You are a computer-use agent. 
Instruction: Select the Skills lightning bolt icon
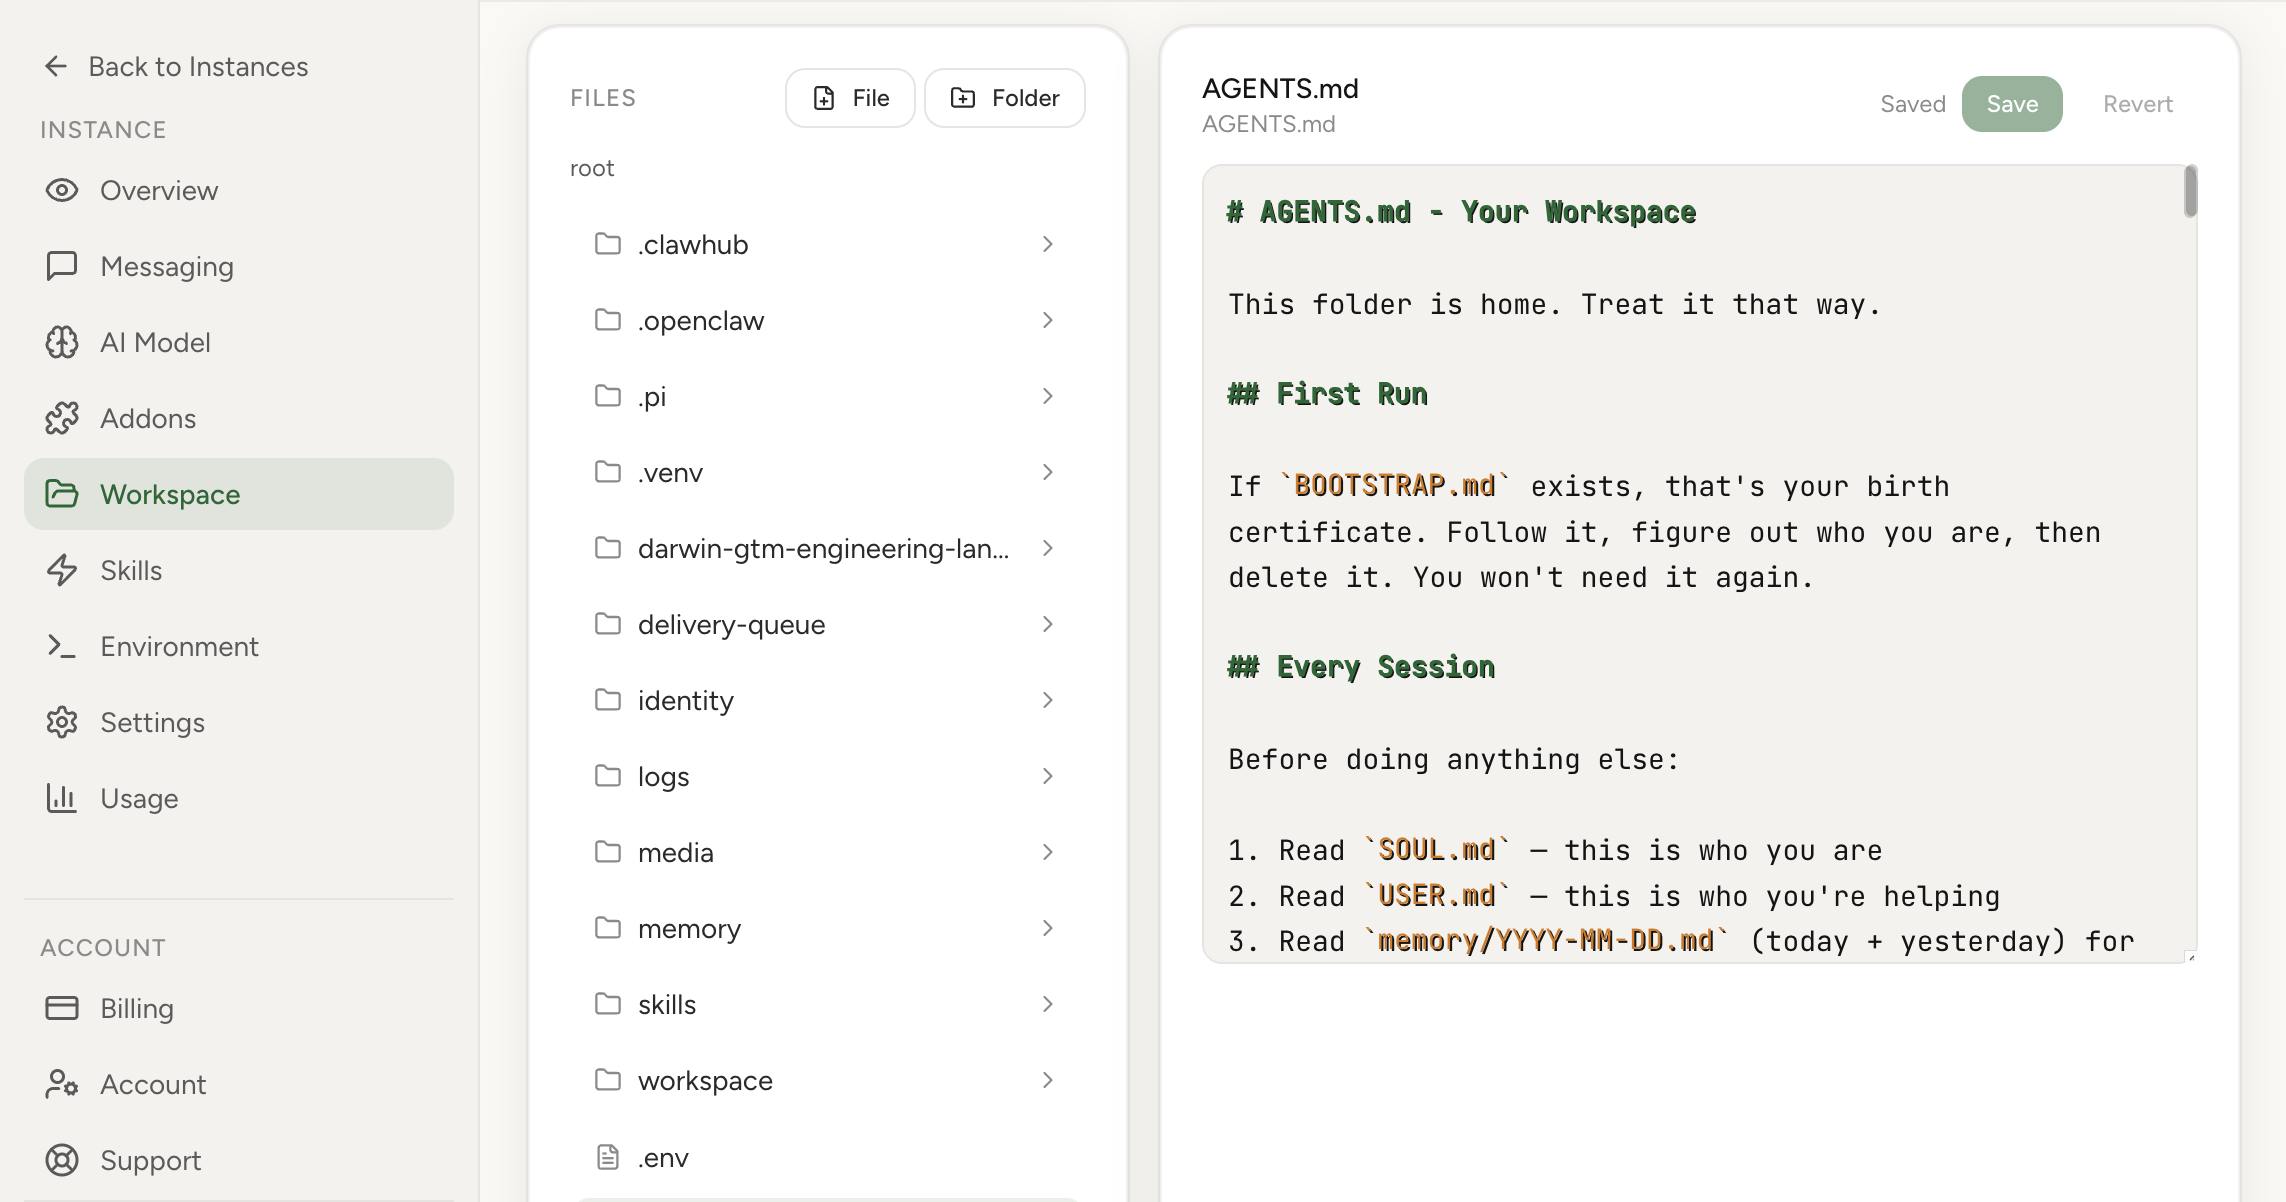[61, 570]
